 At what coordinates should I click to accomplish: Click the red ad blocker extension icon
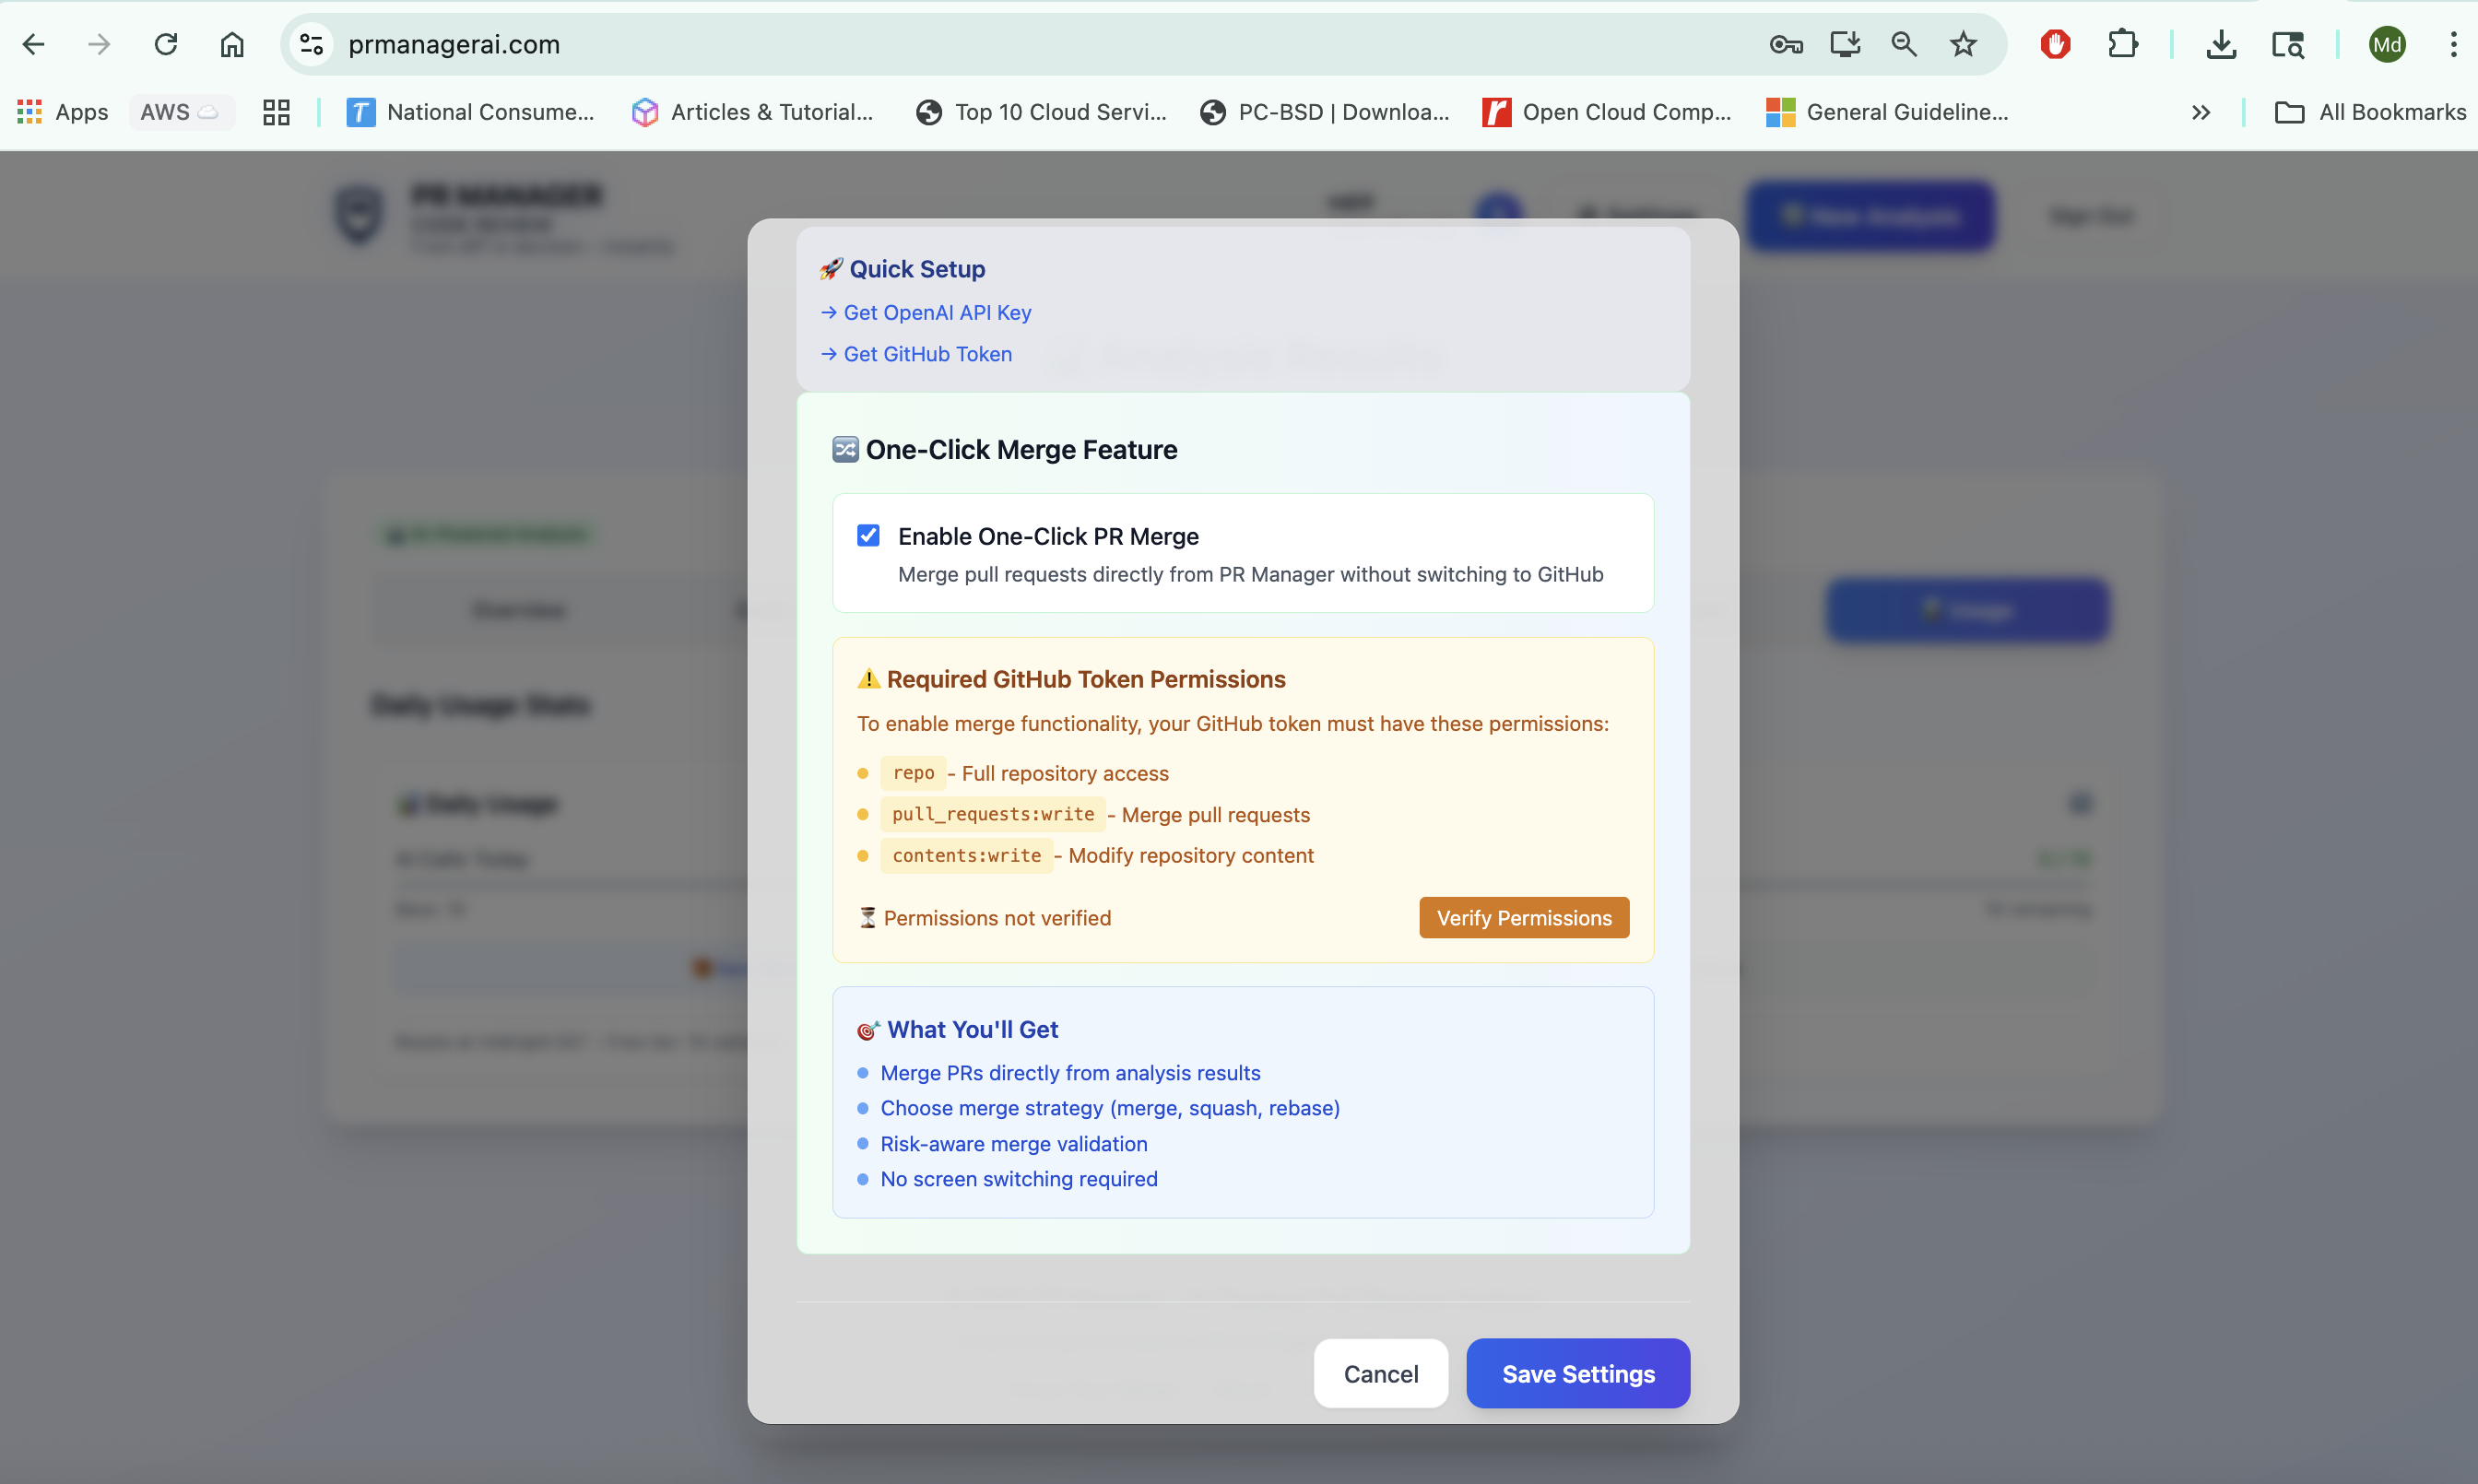pos(2055,44)
